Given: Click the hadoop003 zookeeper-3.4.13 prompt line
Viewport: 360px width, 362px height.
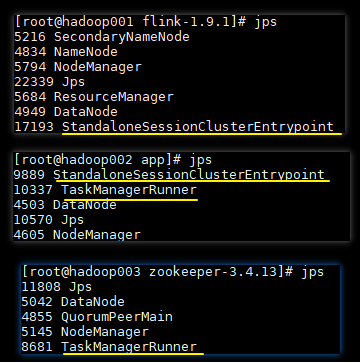Looking at the screenshot, I should point(173,272).
